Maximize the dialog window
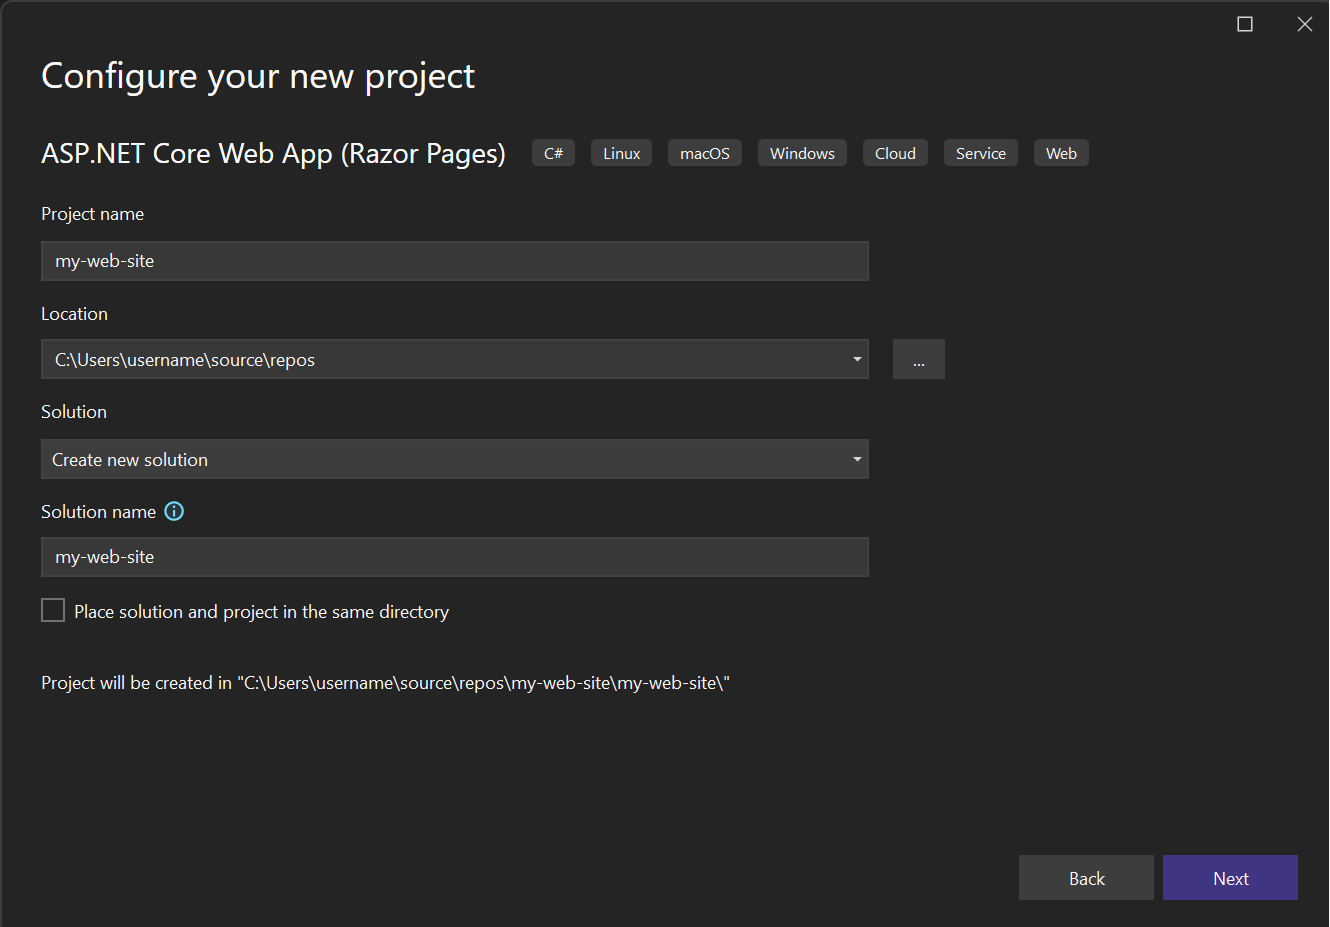 [1245, 24]
